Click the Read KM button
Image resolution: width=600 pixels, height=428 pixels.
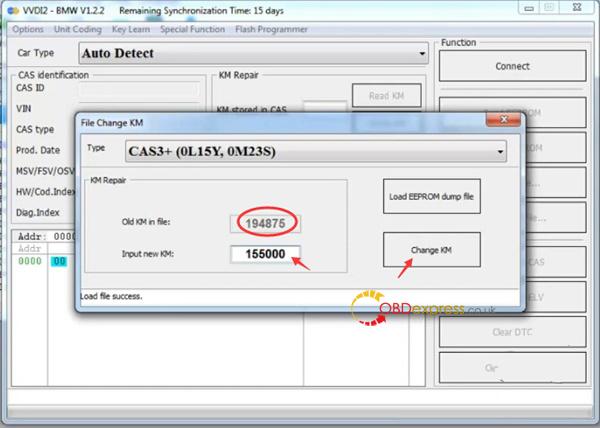pos(386,96)
